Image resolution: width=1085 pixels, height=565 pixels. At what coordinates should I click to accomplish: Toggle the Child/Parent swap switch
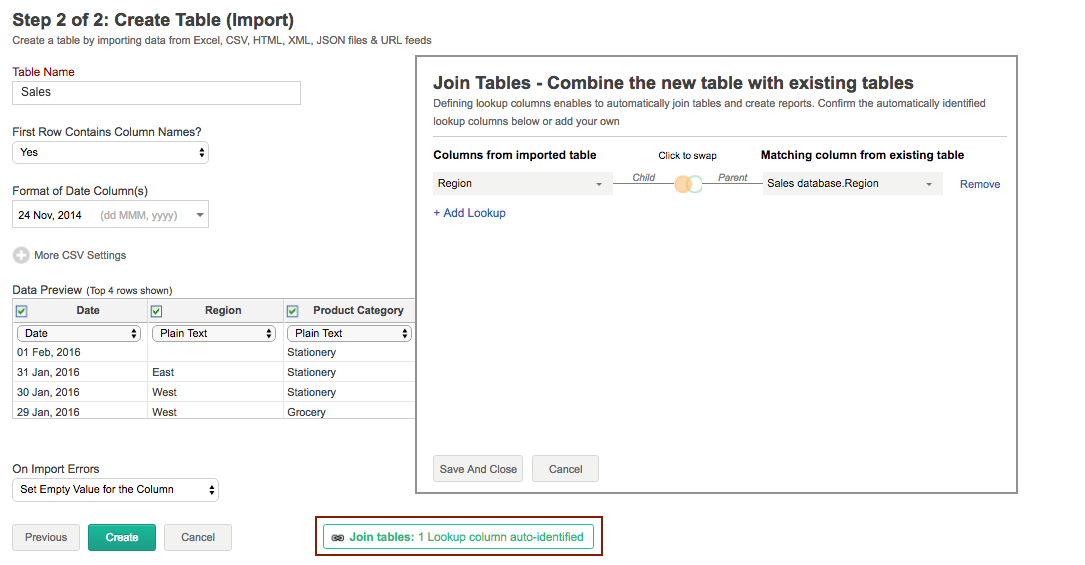click(688, 184)
